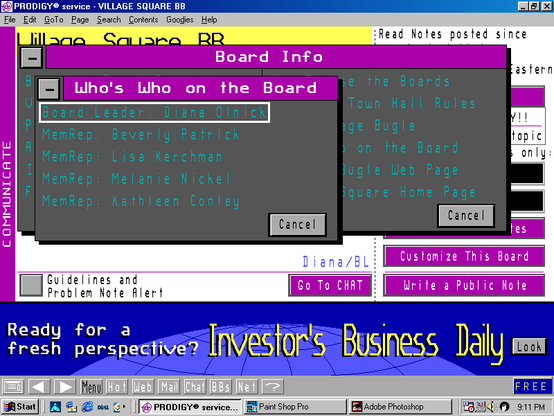Viewport: 554px width, 416px height.
Task: Select Board Leader: Diana Olnick entry
Action: point(154,113)
